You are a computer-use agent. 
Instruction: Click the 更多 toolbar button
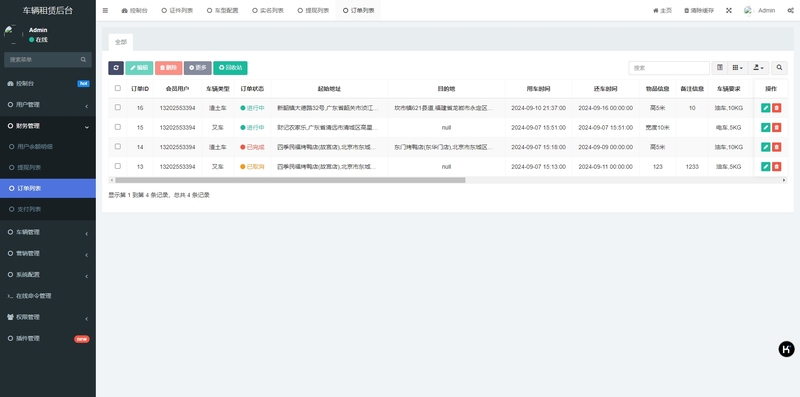click(197, 68)
